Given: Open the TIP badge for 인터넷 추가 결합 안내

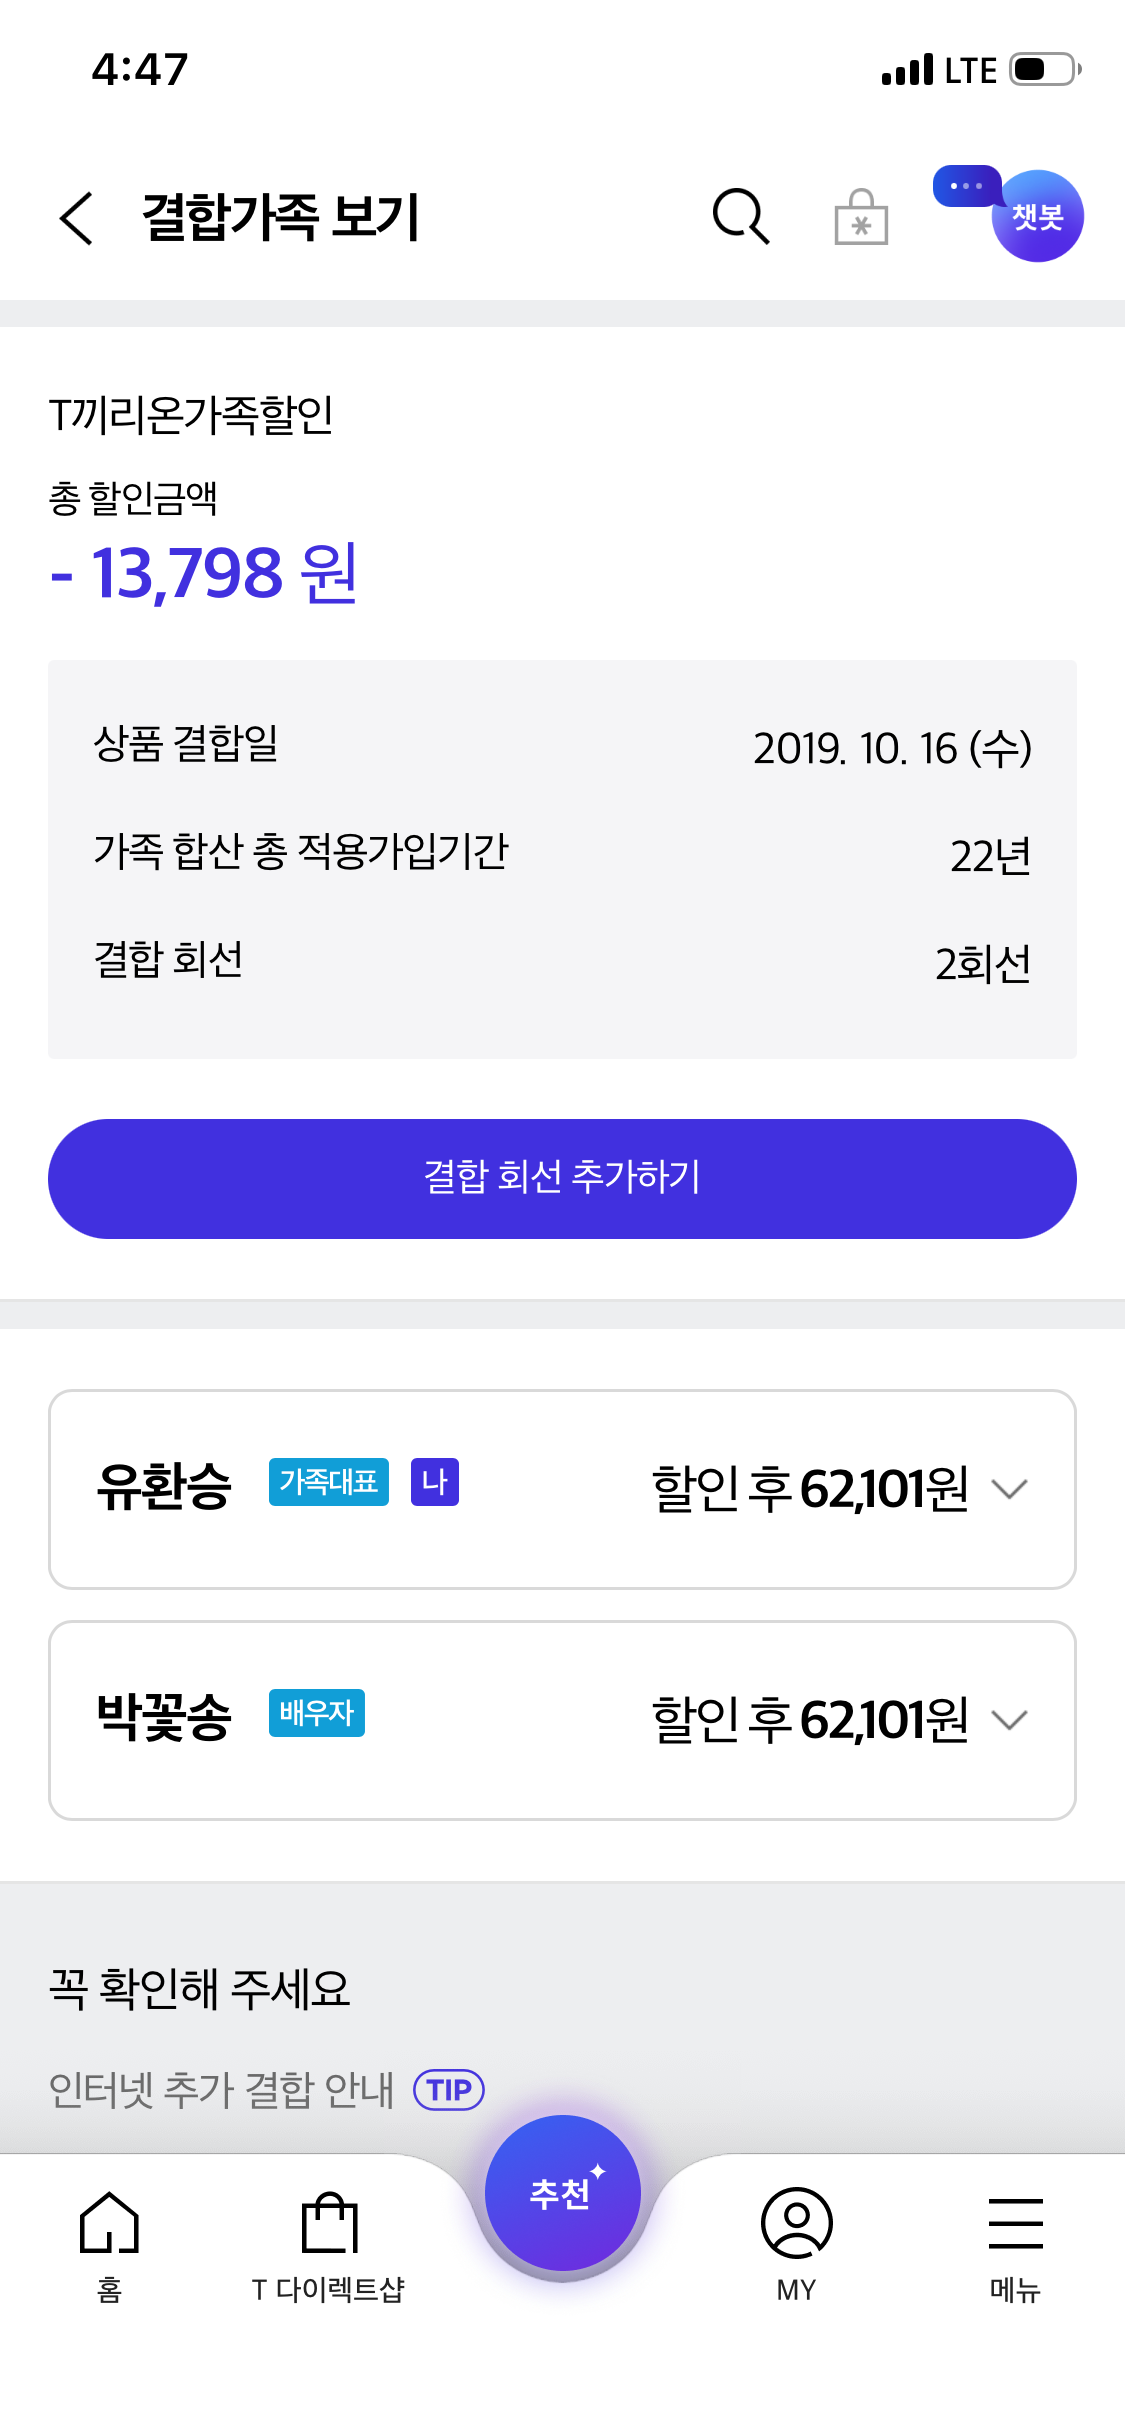Looking at the screenshot, I should [449, 2089].
